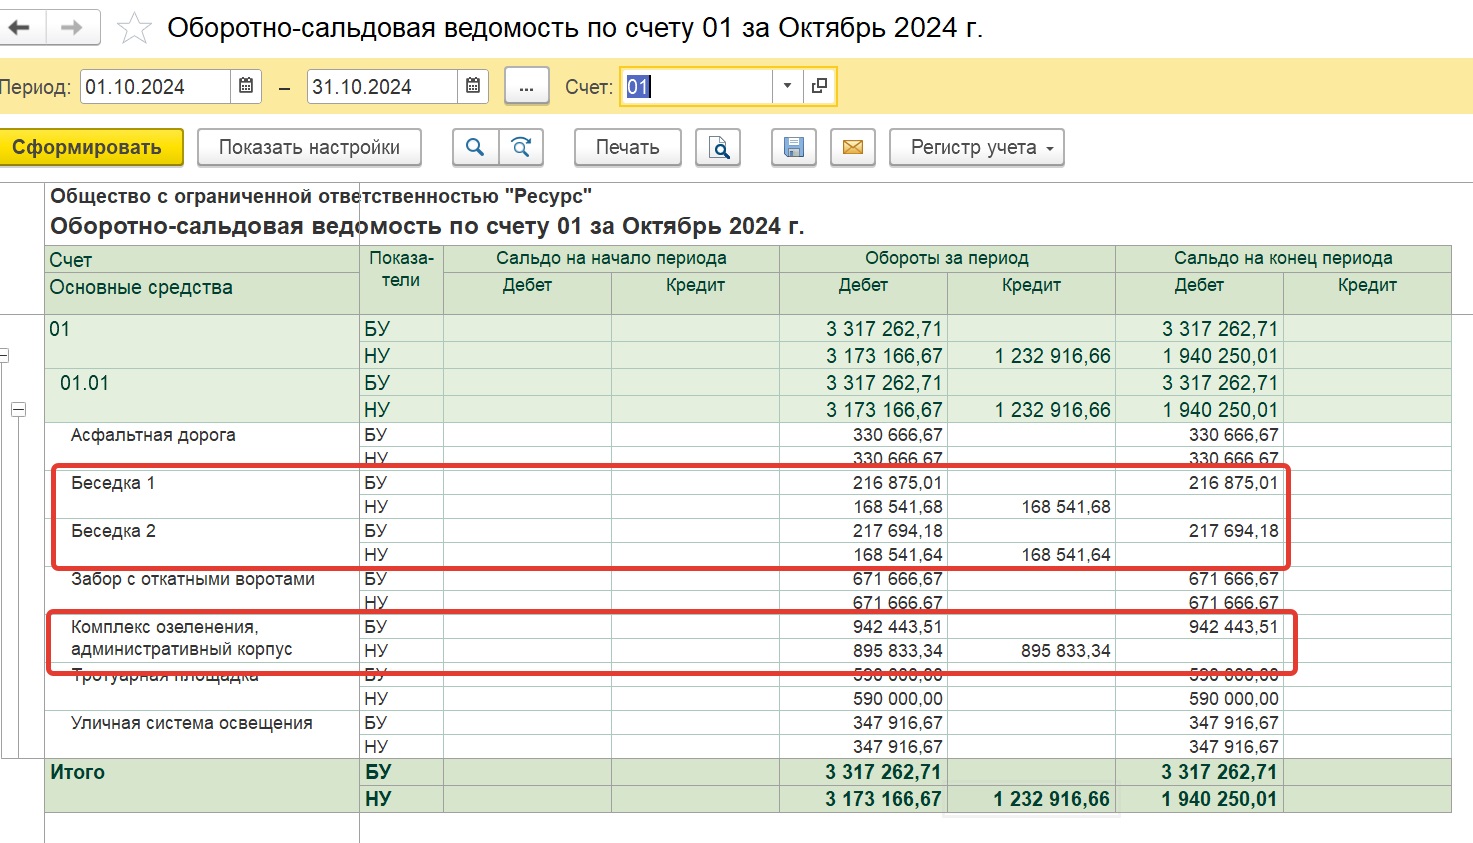Click the find next magnifier-arrow icon
The width and height of the screenshot is (1473, 843).
coord(521,147)
